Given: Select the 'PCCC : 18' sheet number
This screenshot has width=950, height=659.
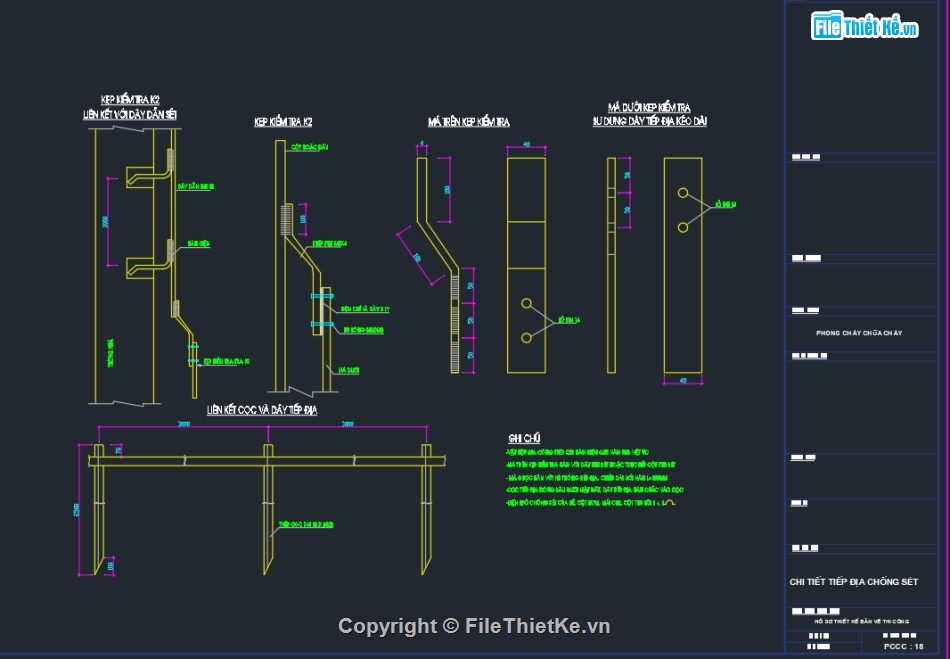Looking at the screenshot, I should [x=903, y=647].
